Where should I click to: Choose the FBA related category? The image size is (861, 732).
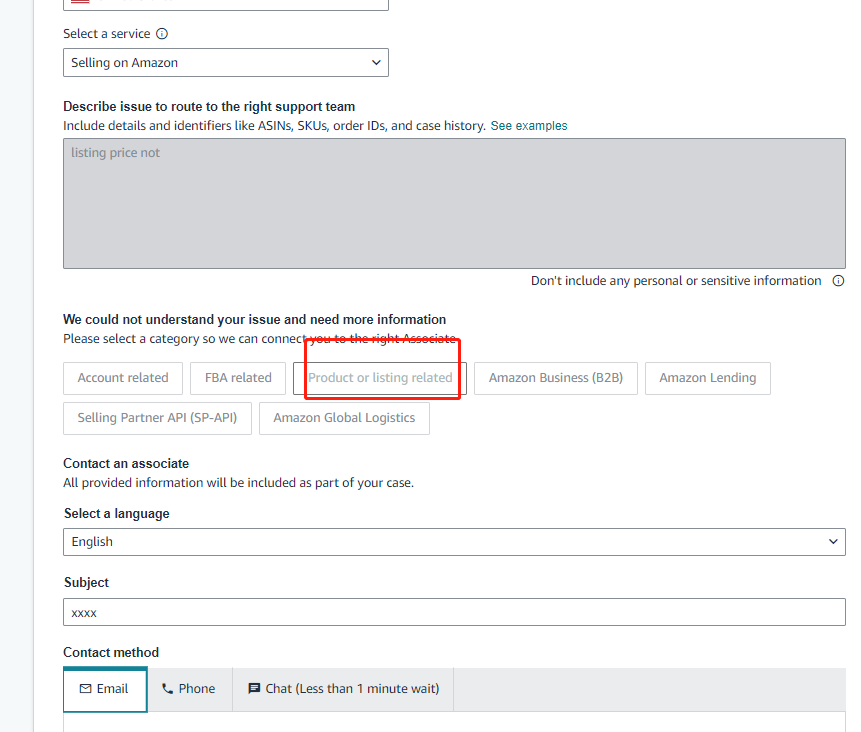click(x=238, y=378)
